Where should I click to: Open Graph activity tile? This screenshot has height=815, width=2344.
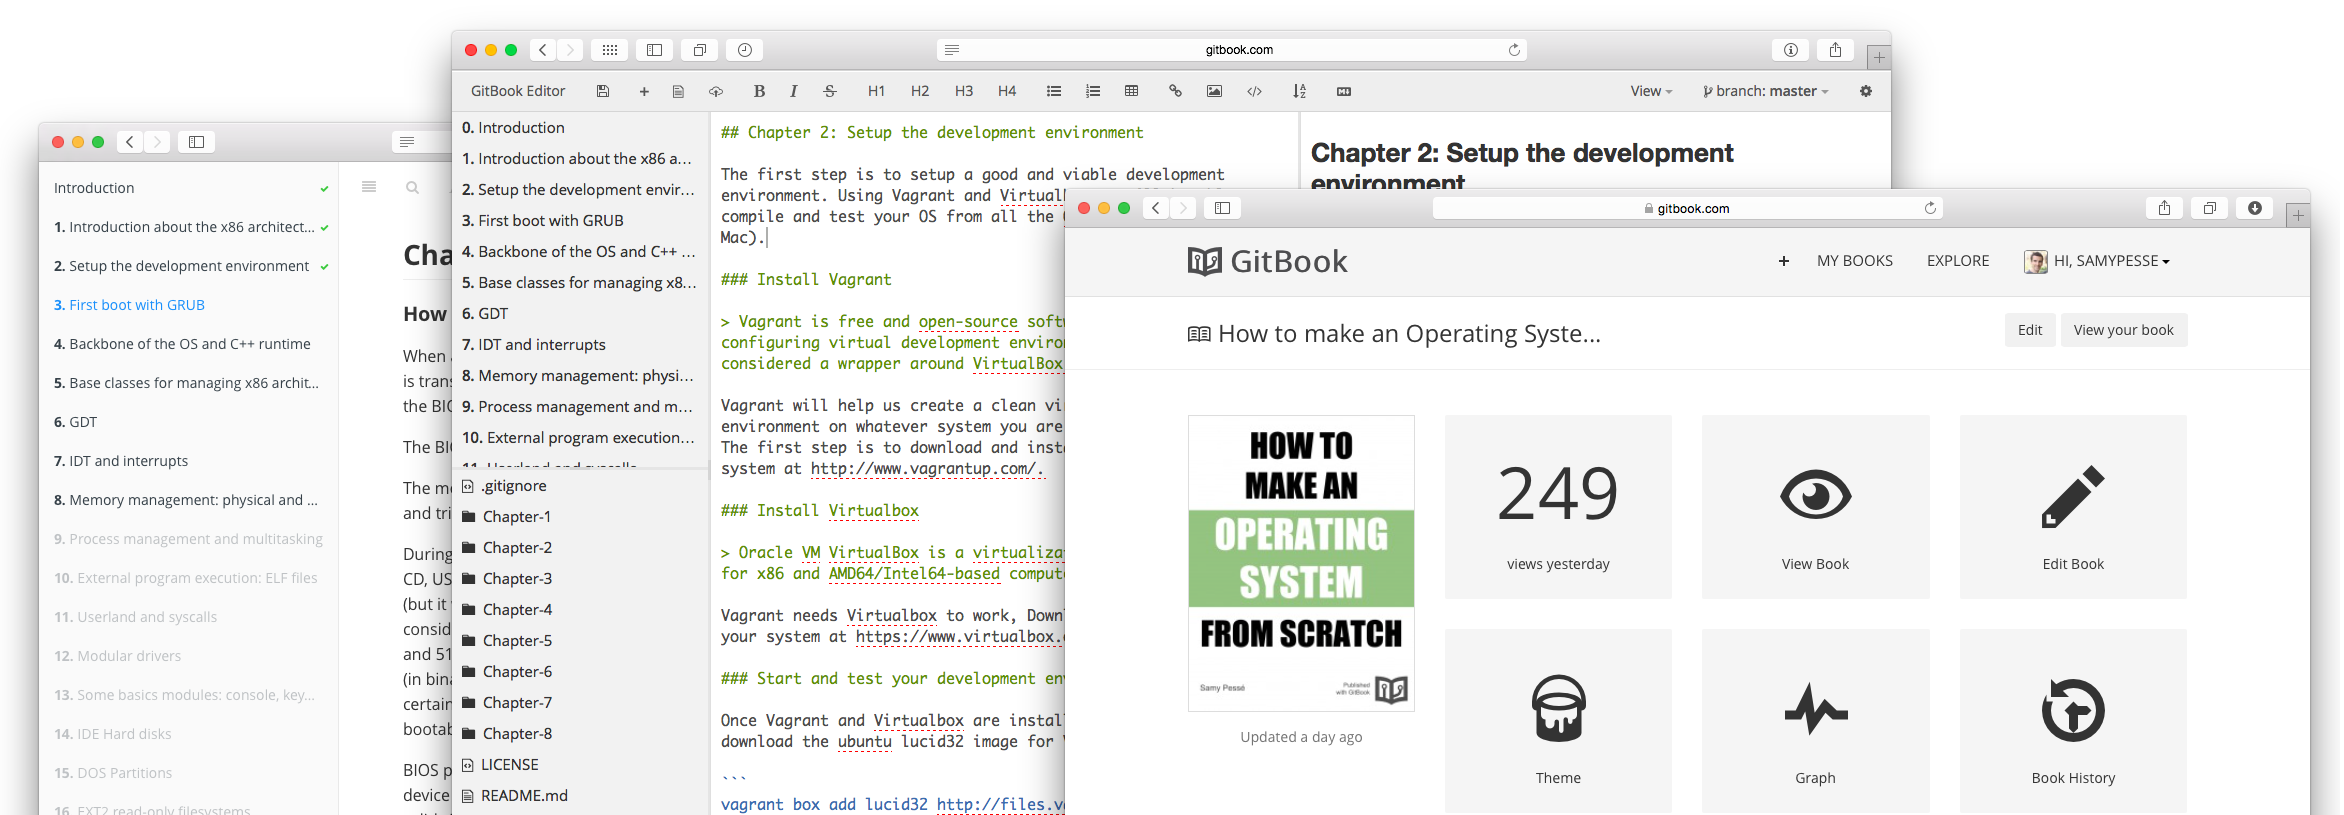pyautogui.click(x=1815, y=721)
